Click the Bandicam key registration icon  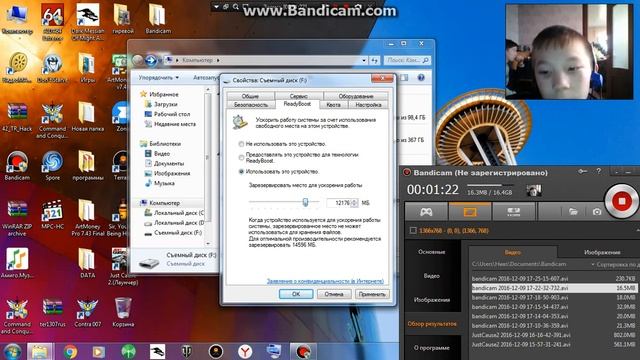pyautogui.click(x=582, y=171)
